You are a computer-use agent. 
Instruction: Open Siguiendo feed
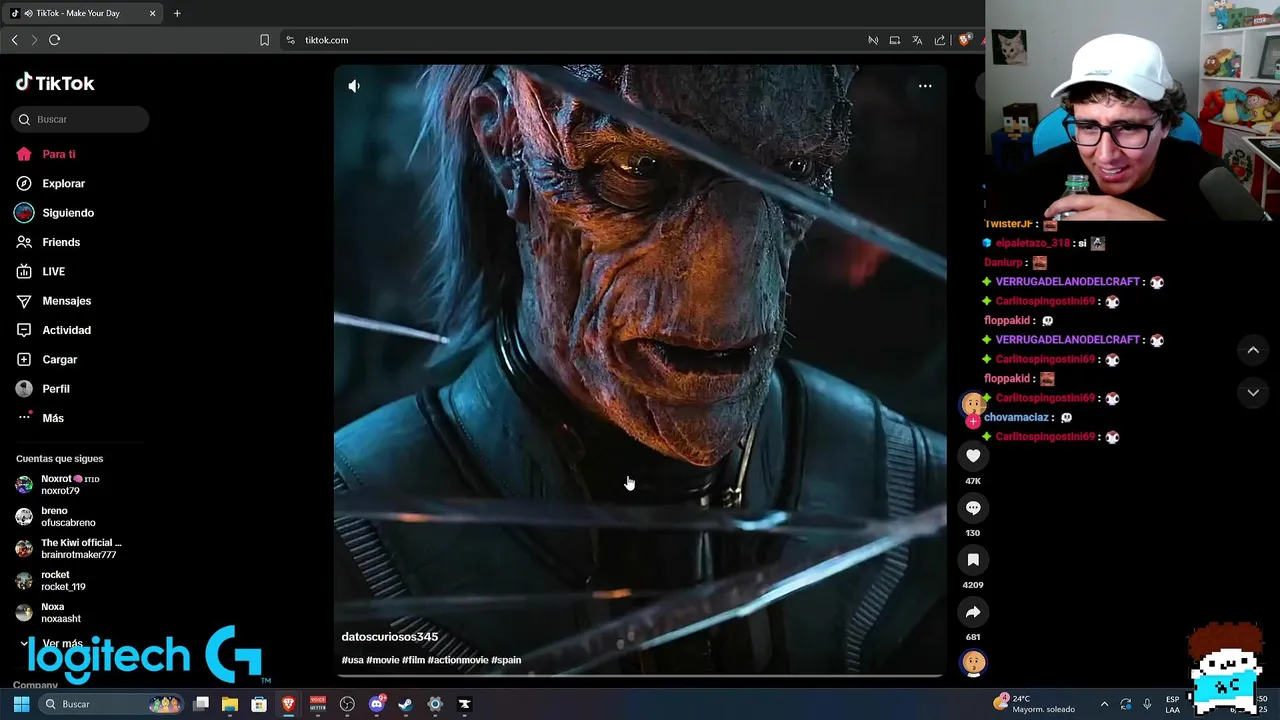(x=68, y=213)
